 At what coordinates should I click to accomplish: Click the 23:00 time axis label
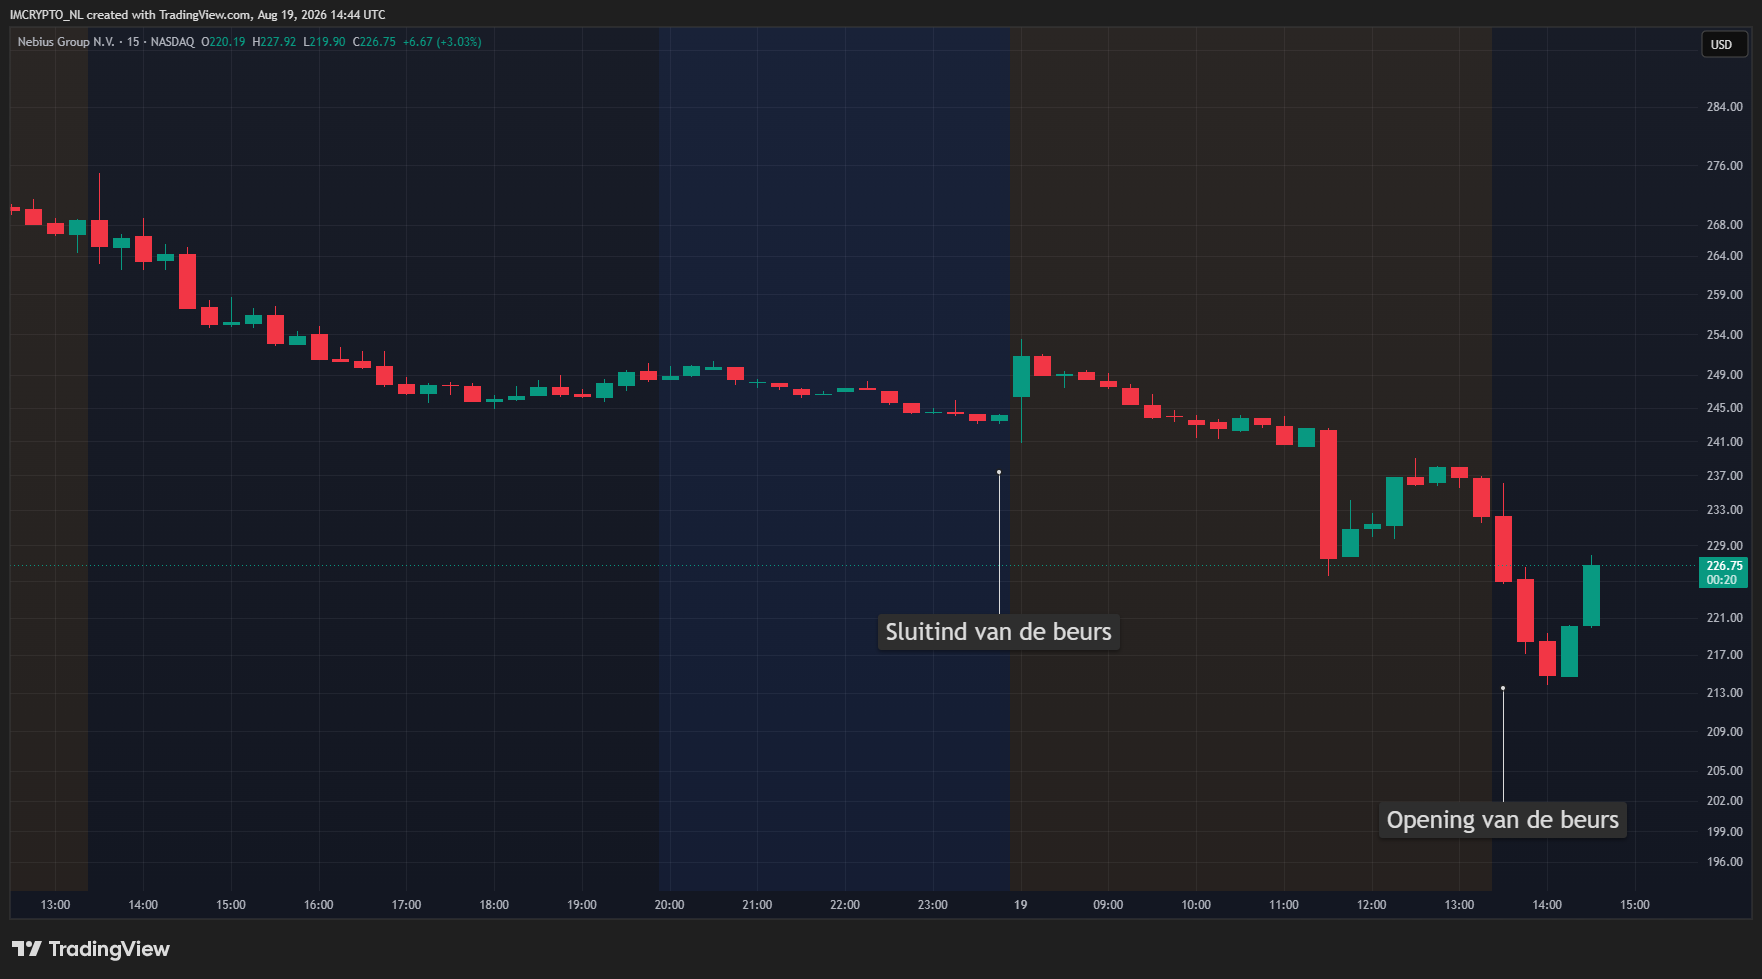(x=933, y=905)
